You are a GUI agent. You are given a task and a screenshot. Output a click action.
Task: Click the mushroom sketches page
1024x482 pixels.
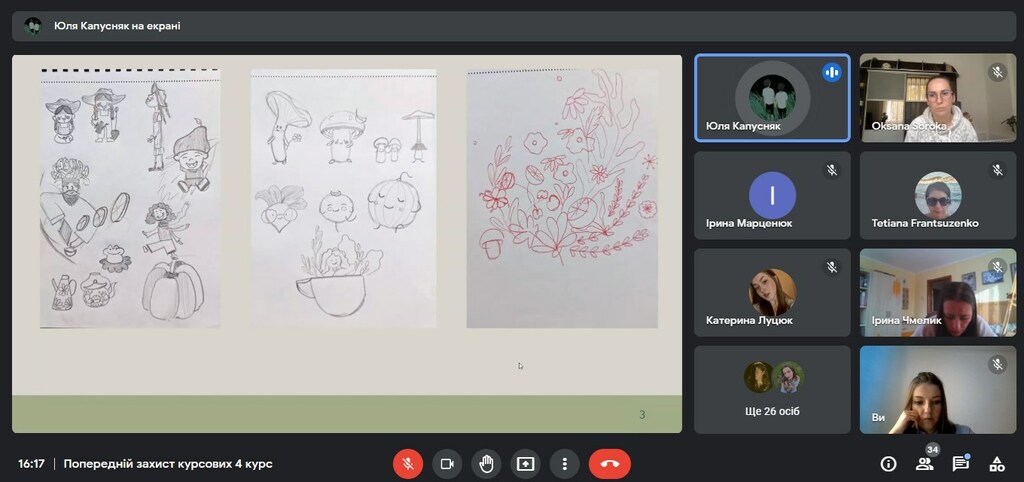[344, 198]
